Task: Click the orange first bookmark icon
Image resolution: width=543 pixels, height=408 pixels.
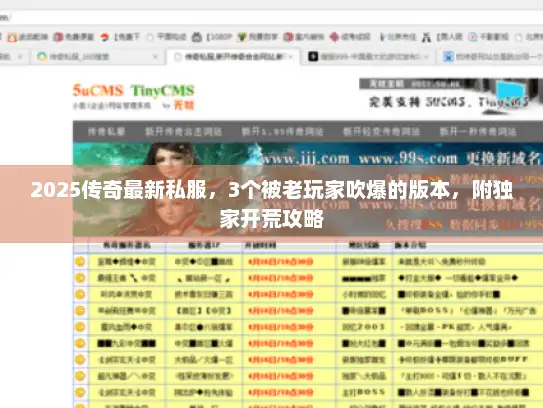Action: point(12,37)
